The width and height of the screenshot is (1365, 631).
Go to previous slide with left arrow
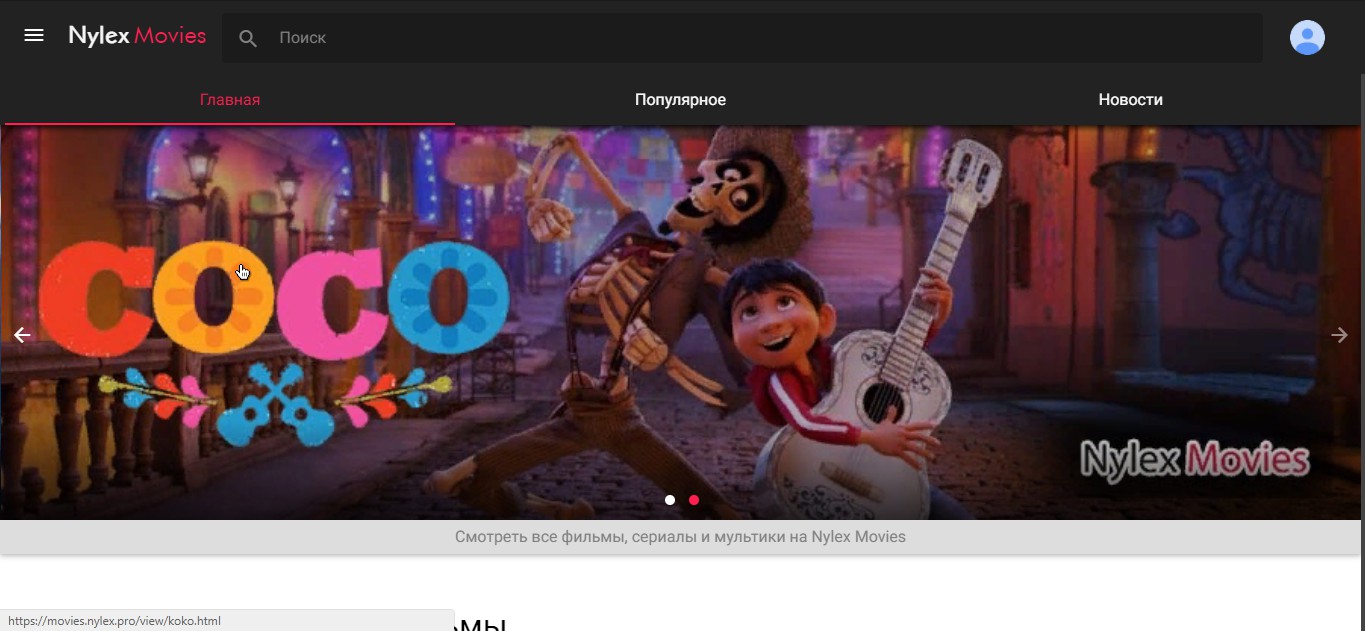click(x=22, y=335)
